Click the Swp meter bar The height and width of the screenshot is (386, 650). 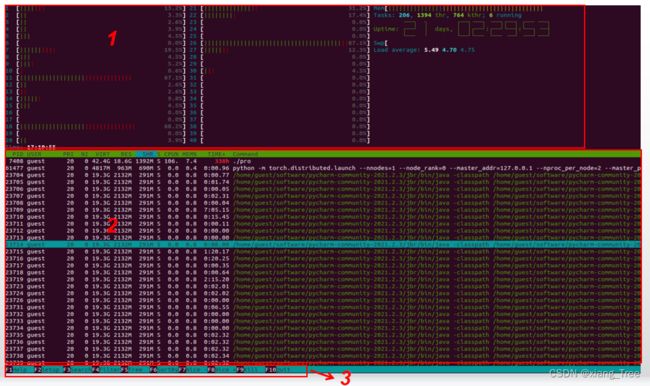[381, 43]
